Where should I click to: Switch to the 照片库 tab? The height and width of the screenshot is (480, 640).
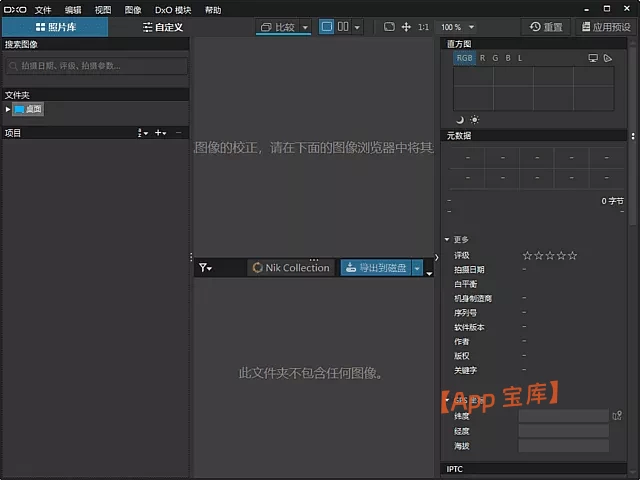pyautogui.click(x=55, y=27)
